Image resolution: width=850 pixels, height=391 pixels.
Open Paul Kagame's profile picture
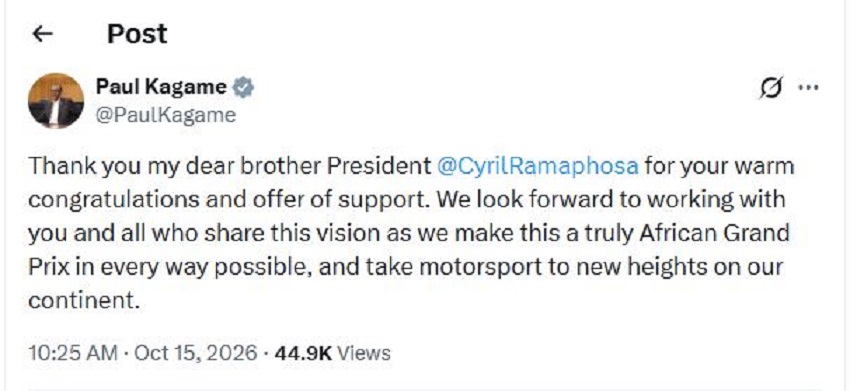coord(56,100)
